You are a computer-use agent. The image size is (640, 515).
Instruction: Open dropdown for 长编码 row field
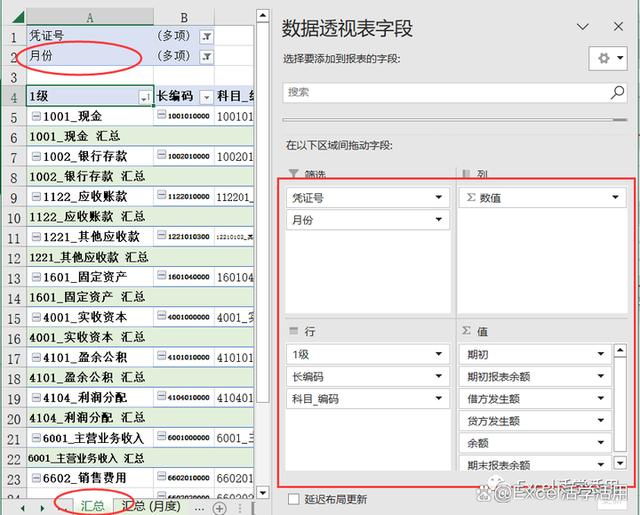pos(438,376)
